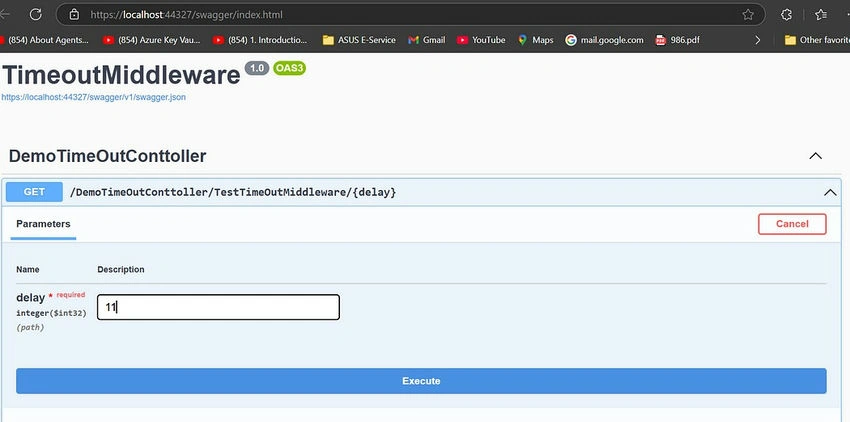Image resolution: width=850 pixels, height=422 pixels.
Task: Open the About Agents YouTube bookmark
Action: 45,40
